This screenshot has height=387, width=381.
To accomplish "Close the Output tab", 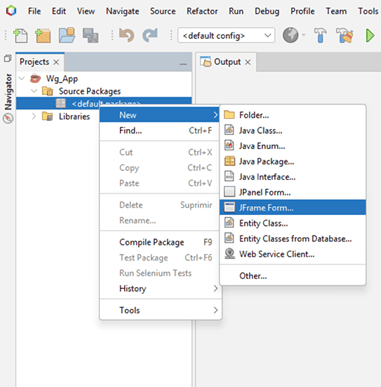I will pyautogui.click(x=248, y=62).
